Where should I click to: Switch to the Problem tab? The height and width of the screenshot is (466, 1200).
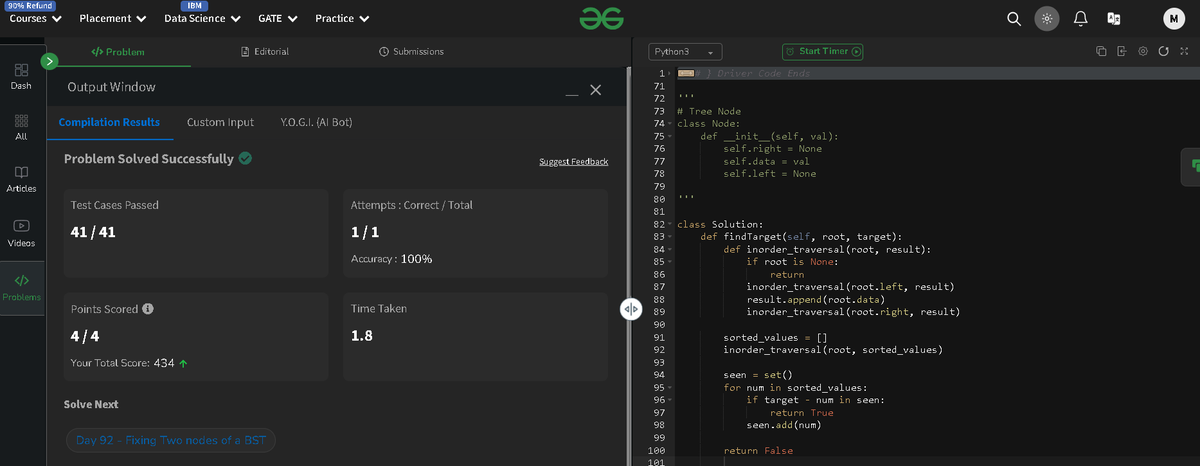(118, 51)
